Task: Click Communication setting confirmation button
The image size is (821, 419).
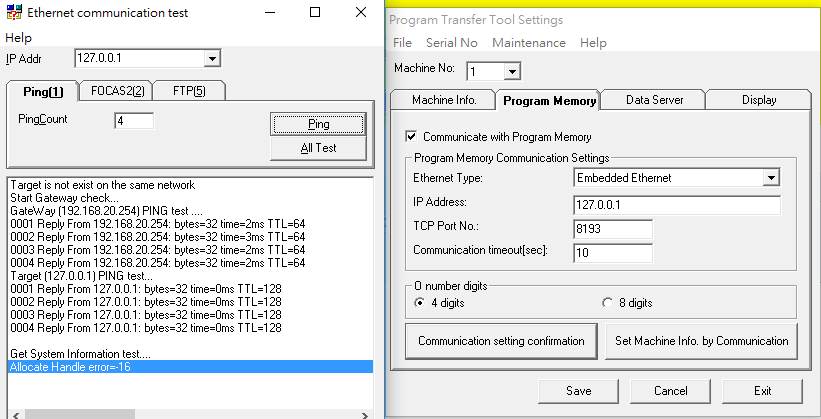Action: tap(501, 341)
